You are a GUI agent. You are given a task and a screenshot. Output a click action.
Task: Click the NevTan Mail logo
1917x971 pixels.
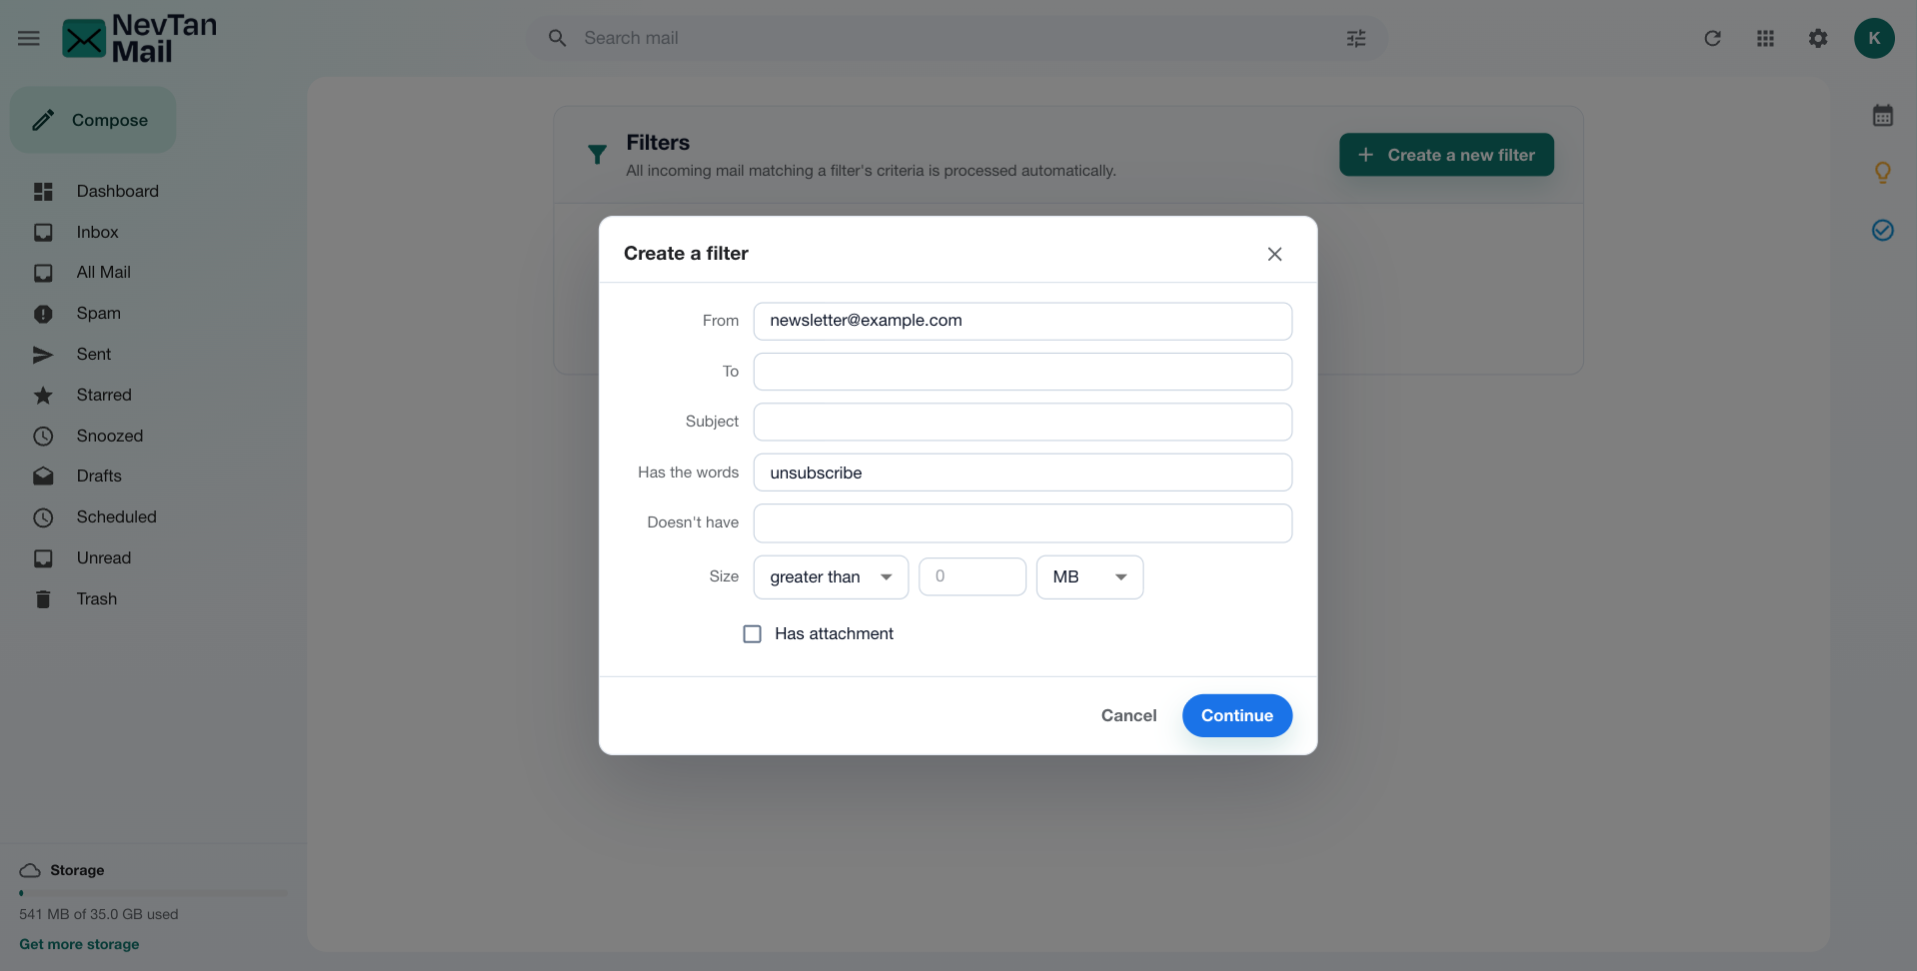(139, 38)
